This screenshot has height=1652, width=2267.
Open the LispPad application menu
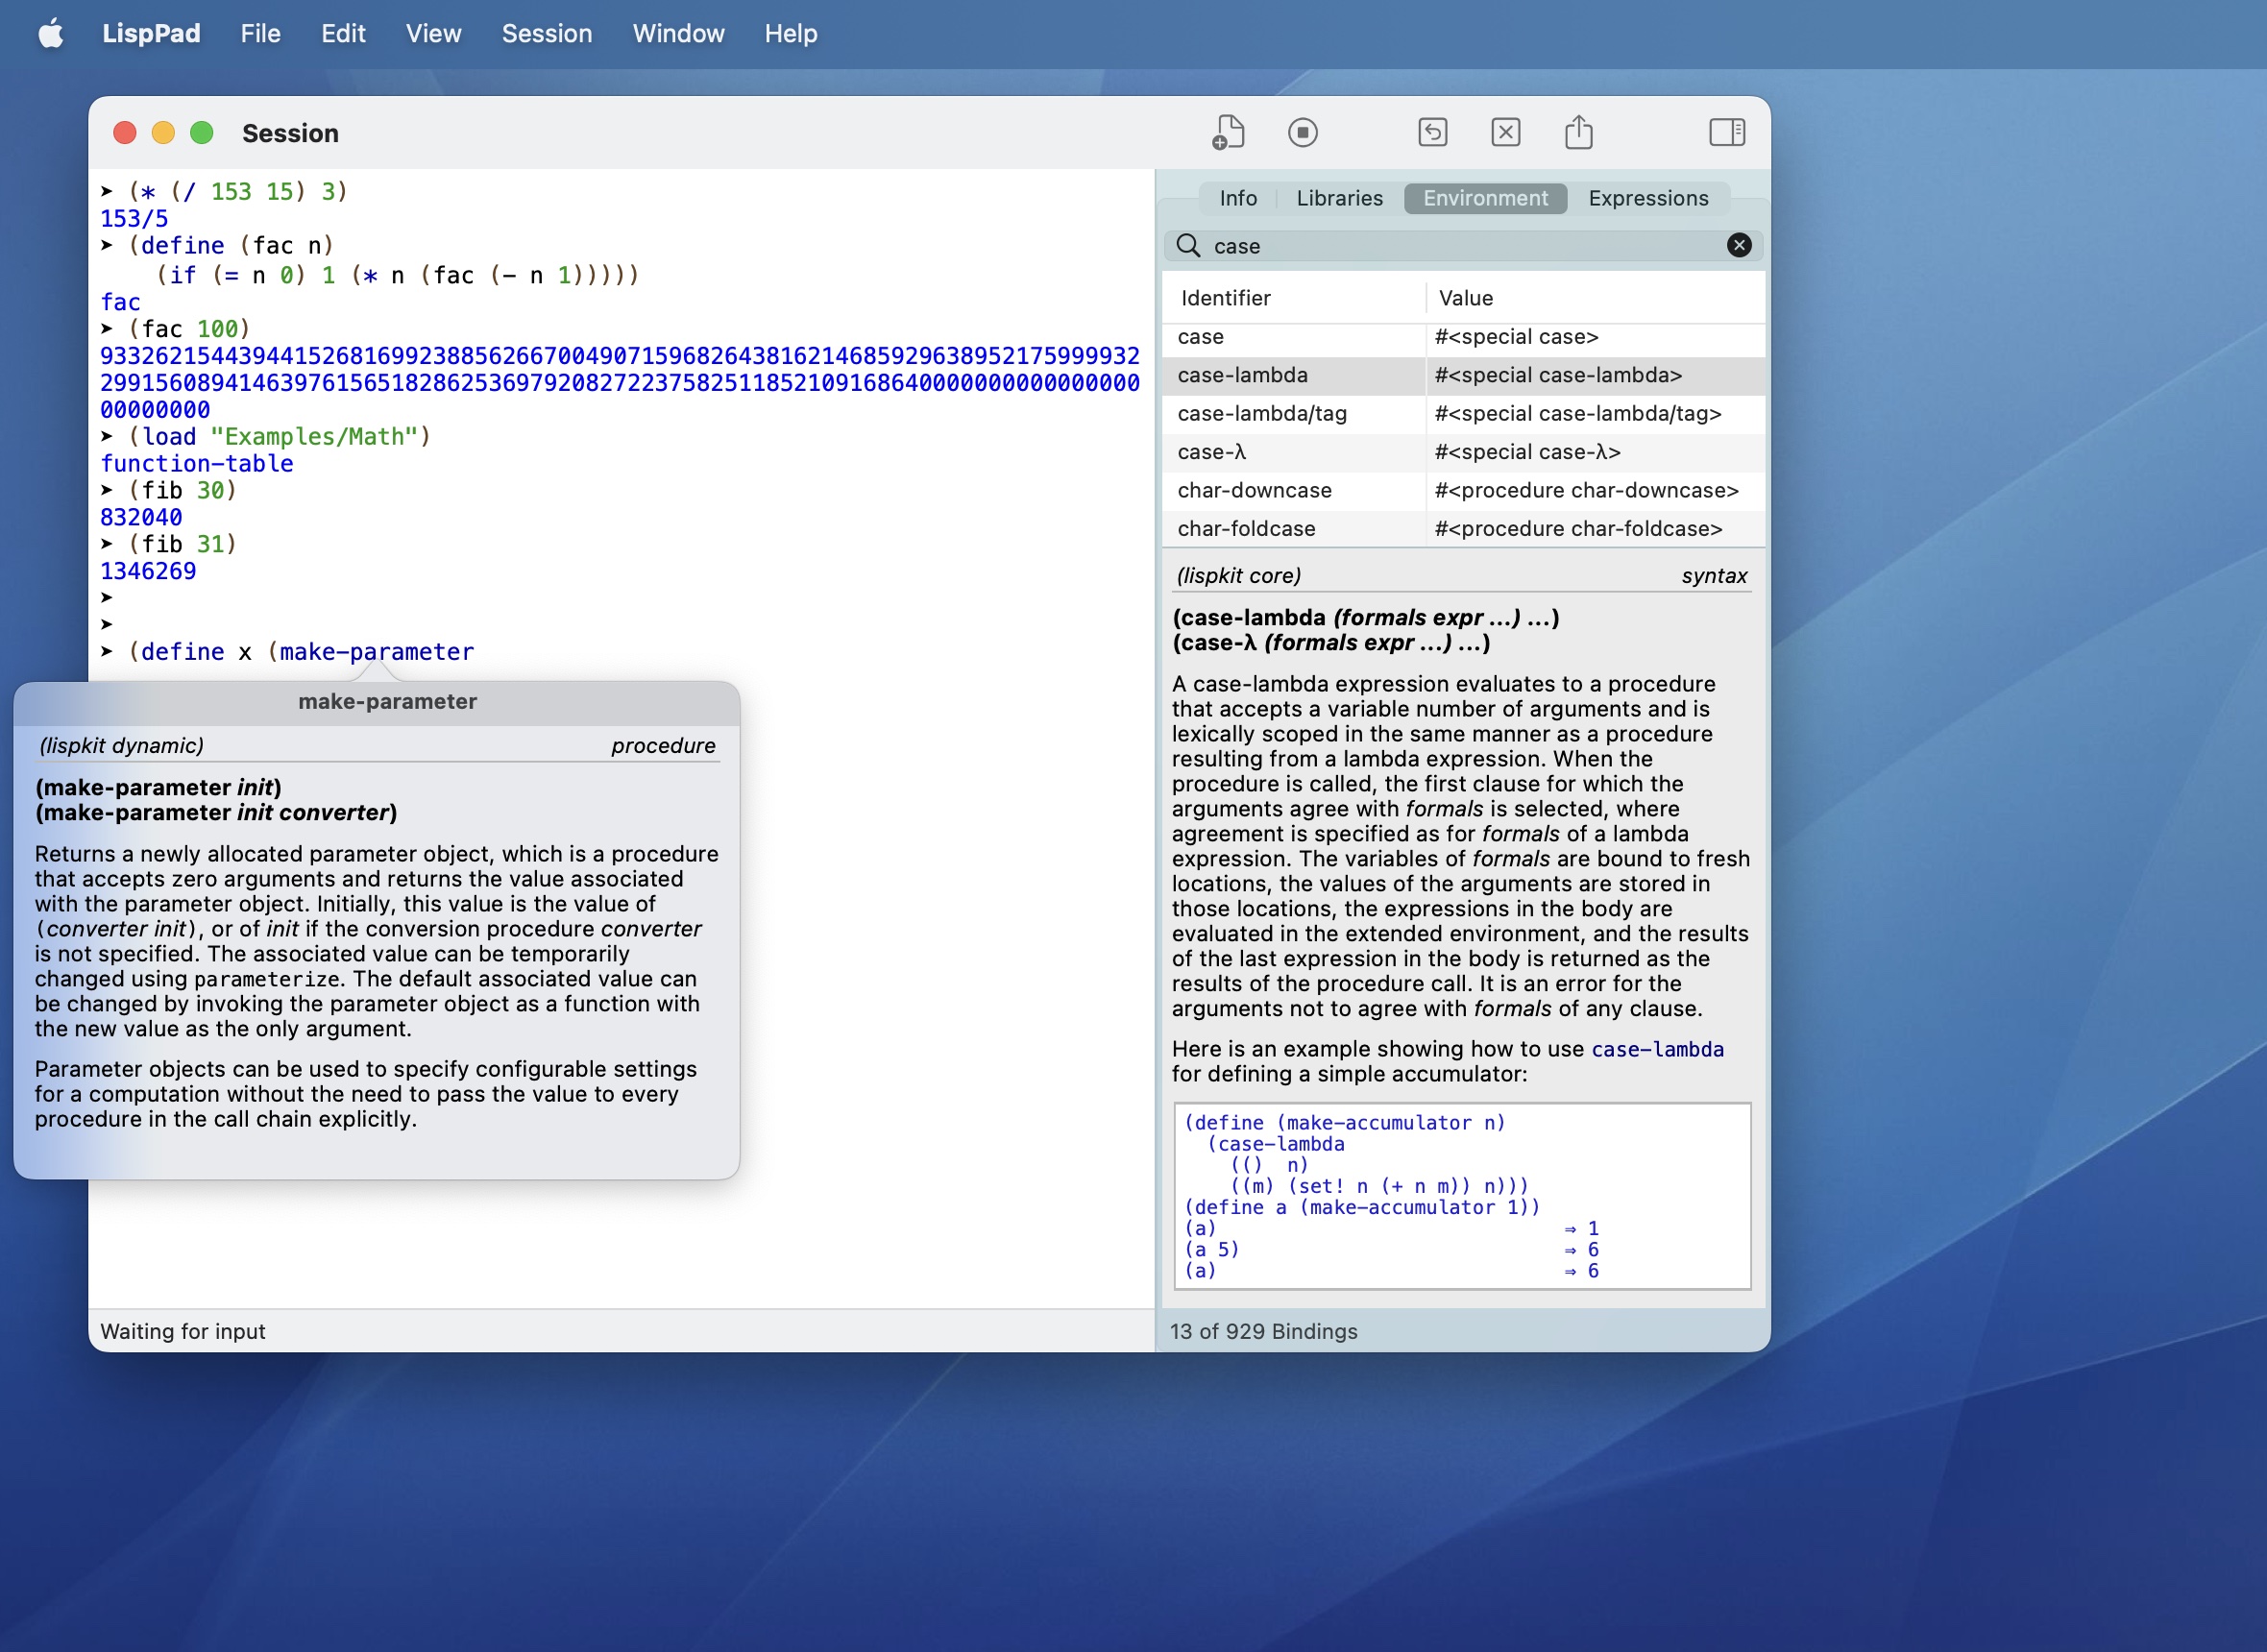(151, 34)
